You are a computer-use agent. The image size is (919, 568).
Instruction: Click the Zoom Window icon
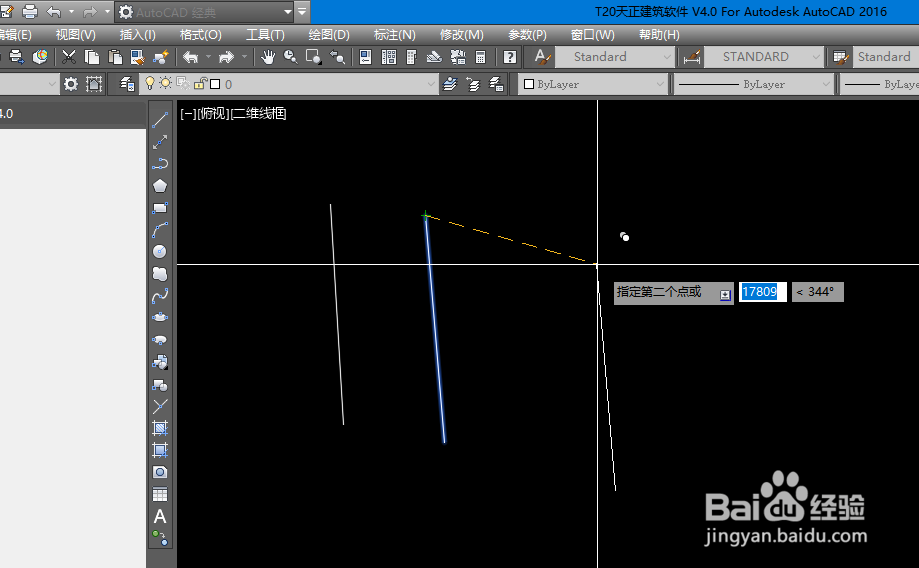click(314, 57)
